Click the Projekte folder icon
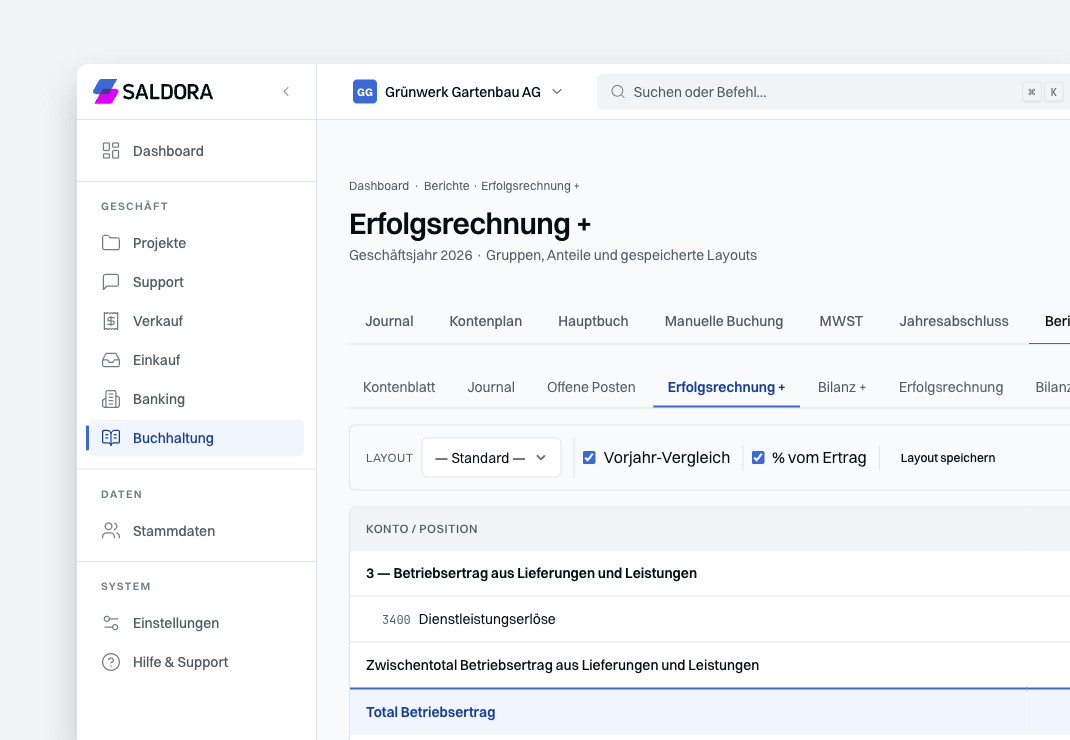 (x=111, y=243)
